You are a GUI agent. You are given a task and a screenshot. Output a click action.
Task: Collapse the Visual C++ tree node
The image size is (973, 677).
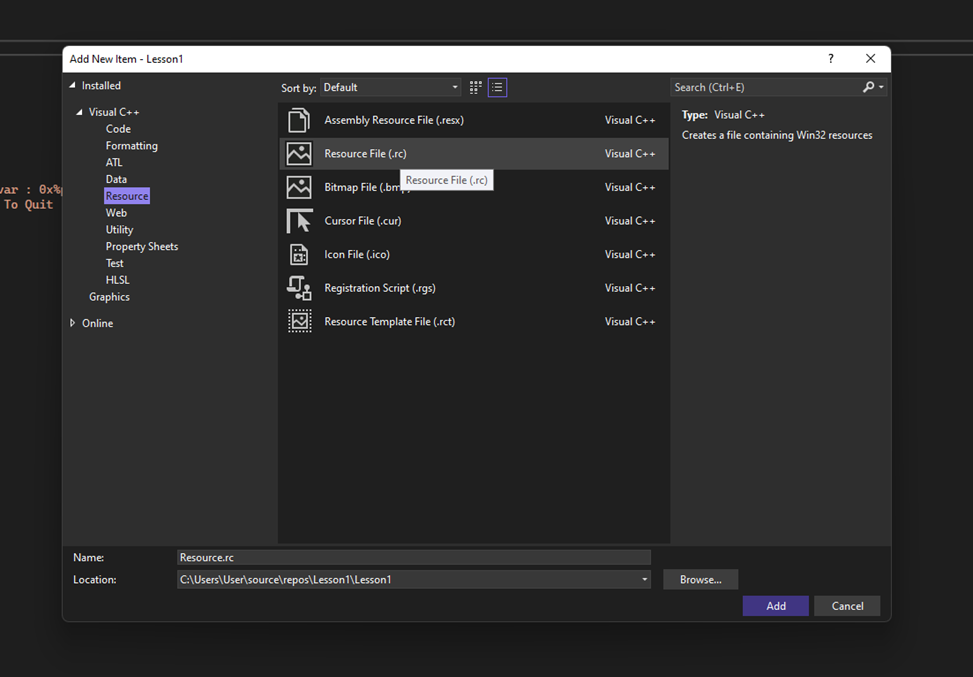point(80,112)
